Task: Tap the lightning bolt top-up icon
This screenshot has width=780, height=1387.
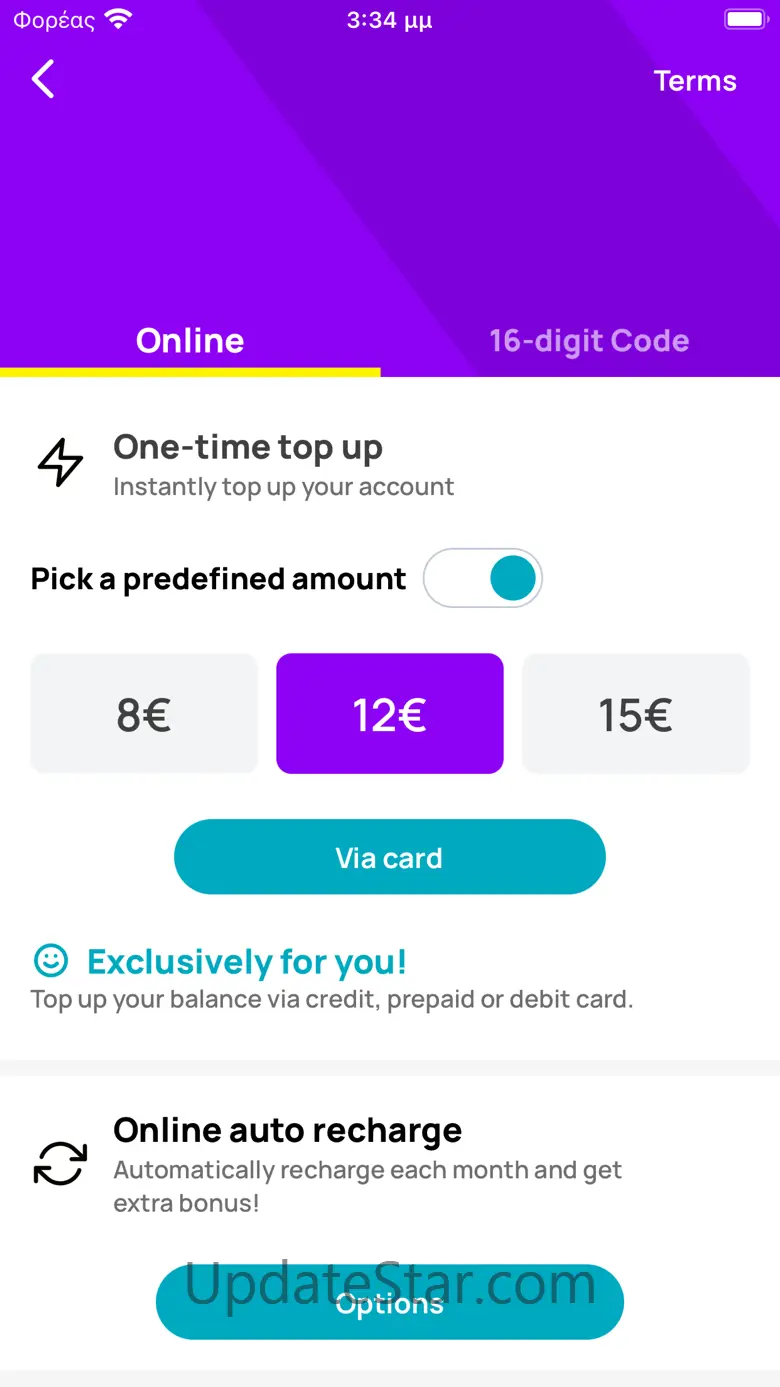Action: click(60, 463)
